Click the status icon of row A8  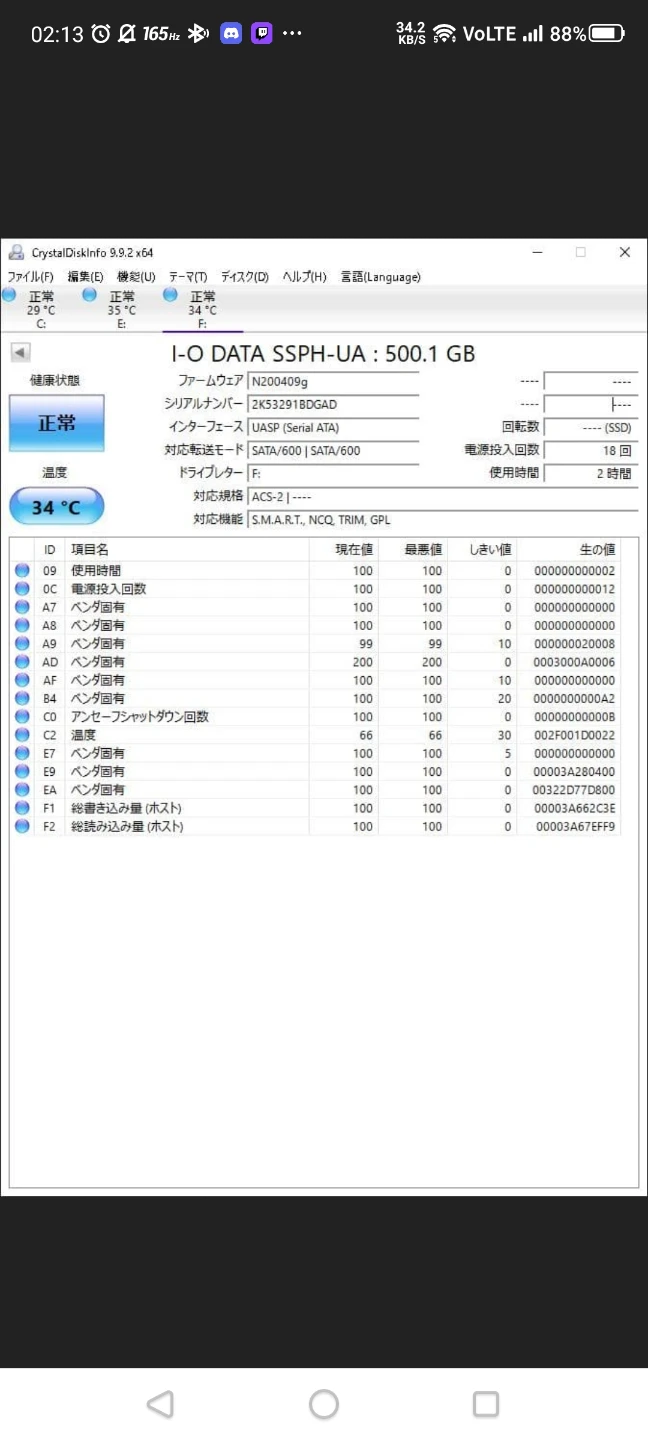[x=22, y=625]
